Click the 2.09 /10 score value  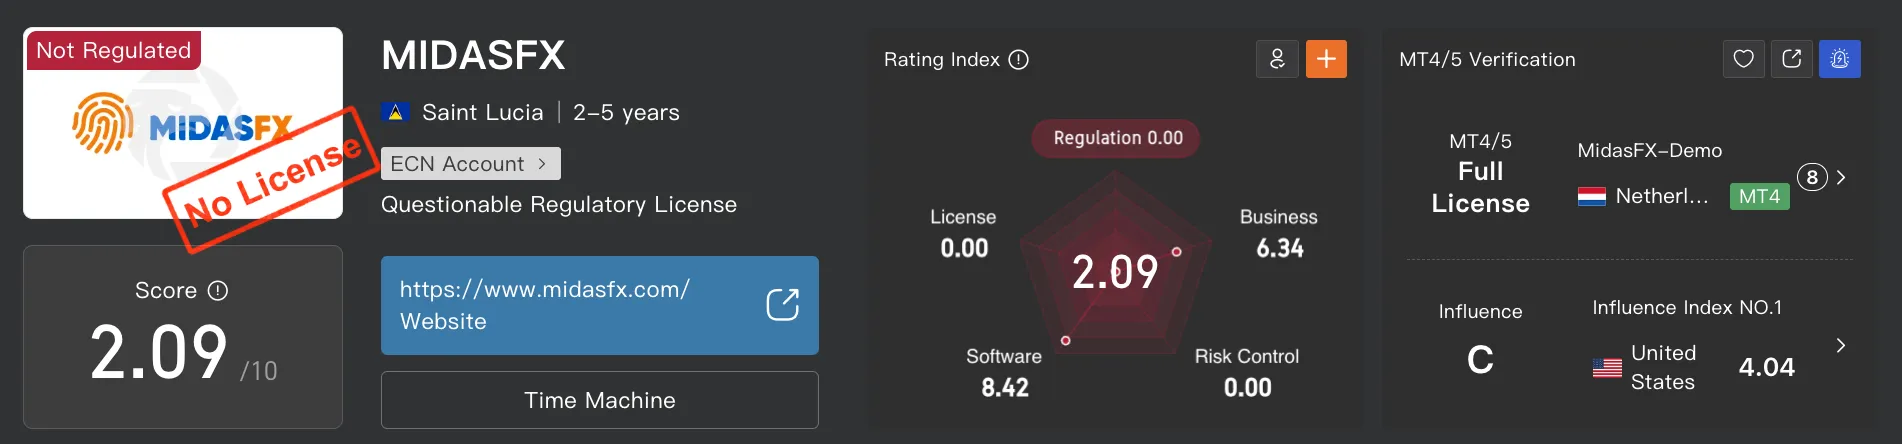[183, 352]
